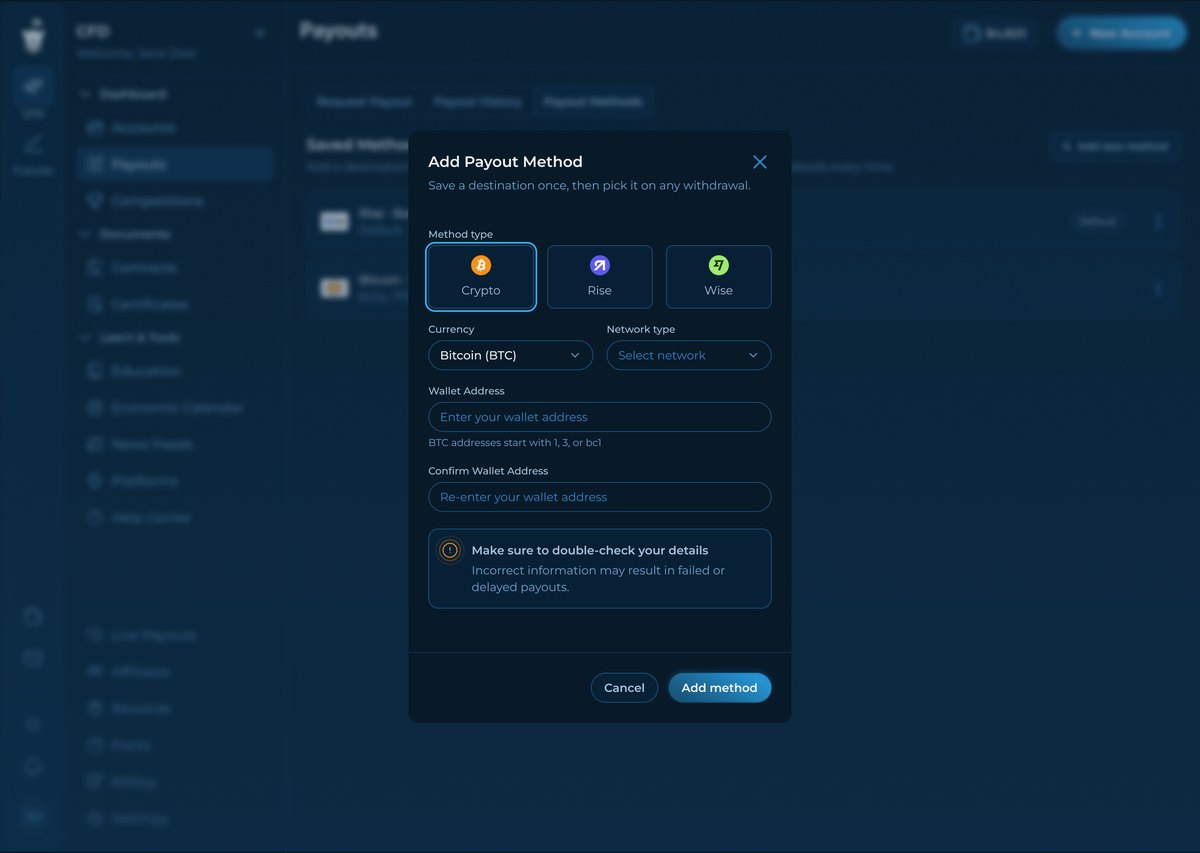The height and width of the screenshot is (853, 1200).
Task: Close the Add Payout Method dialog
Action: point(760,162)
